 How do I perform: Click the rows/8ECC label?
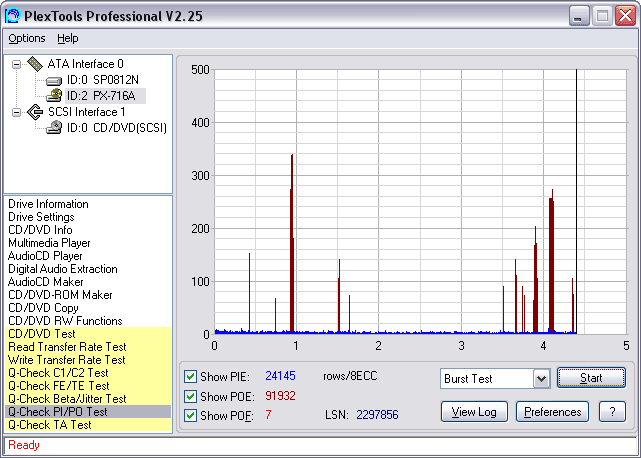pyautogui.click(x=350, y=376)
